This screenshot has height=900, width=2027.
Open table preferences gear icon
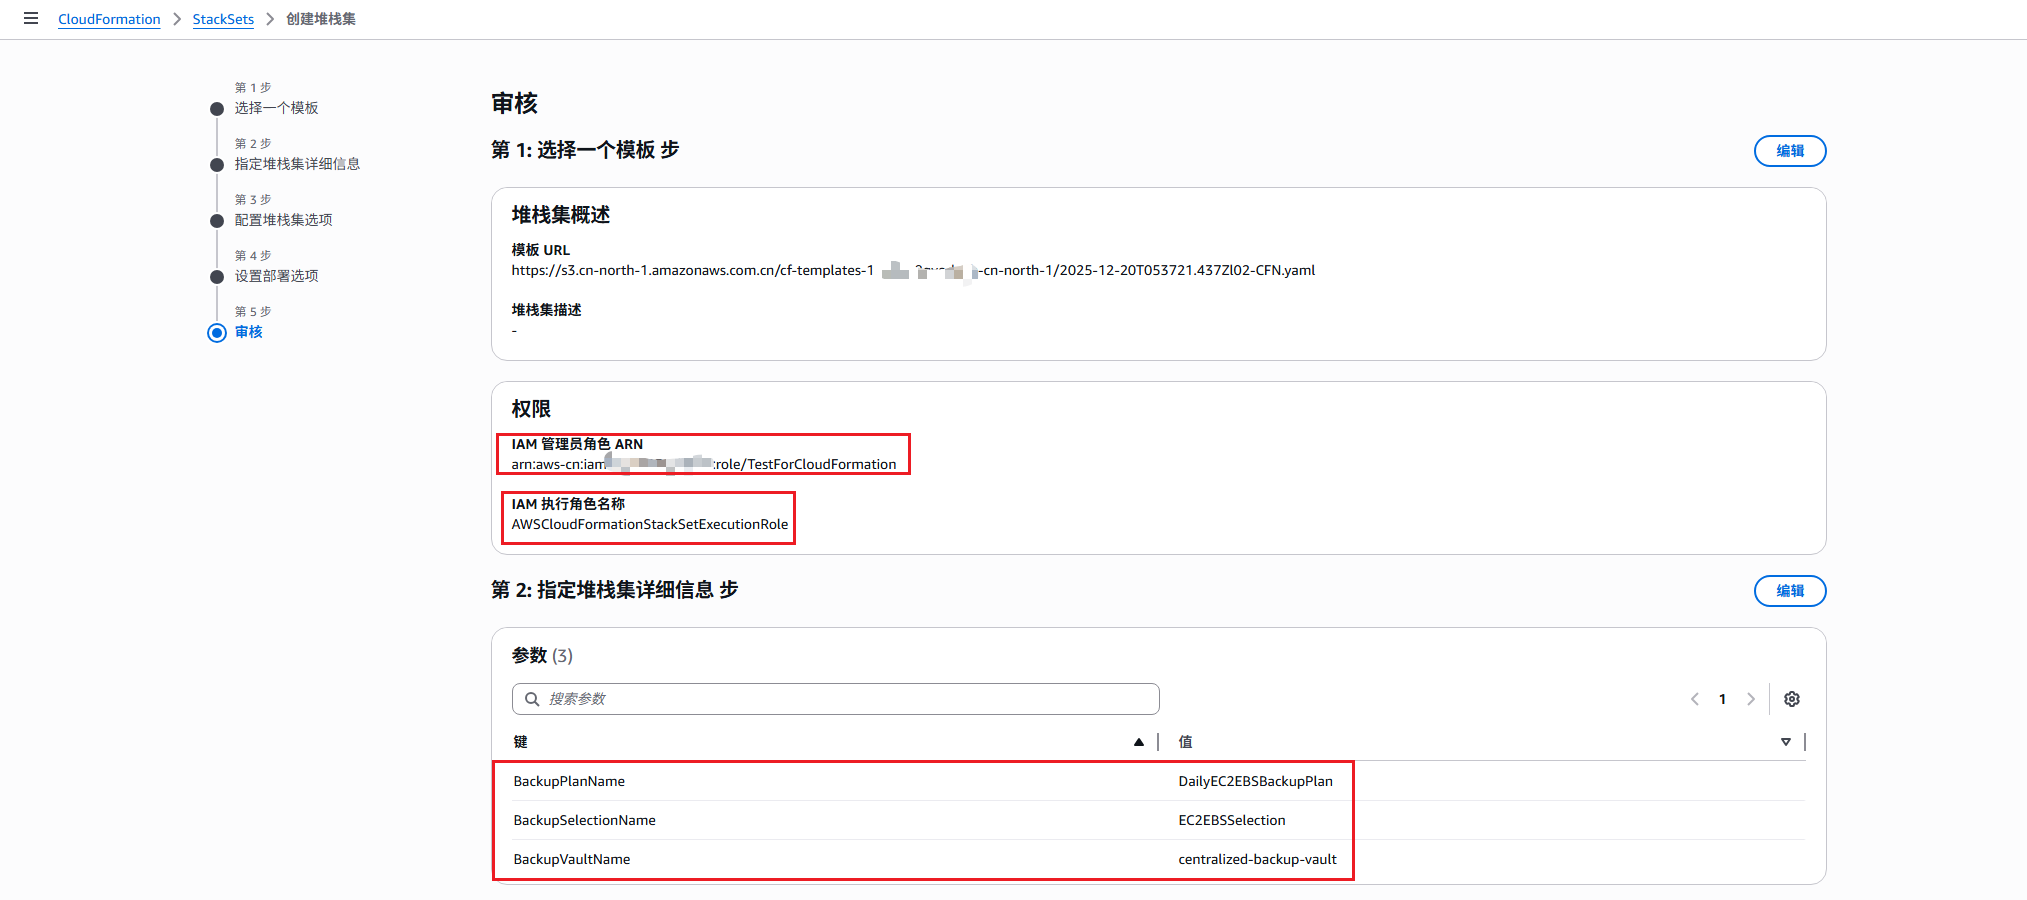click(1791, 699)
